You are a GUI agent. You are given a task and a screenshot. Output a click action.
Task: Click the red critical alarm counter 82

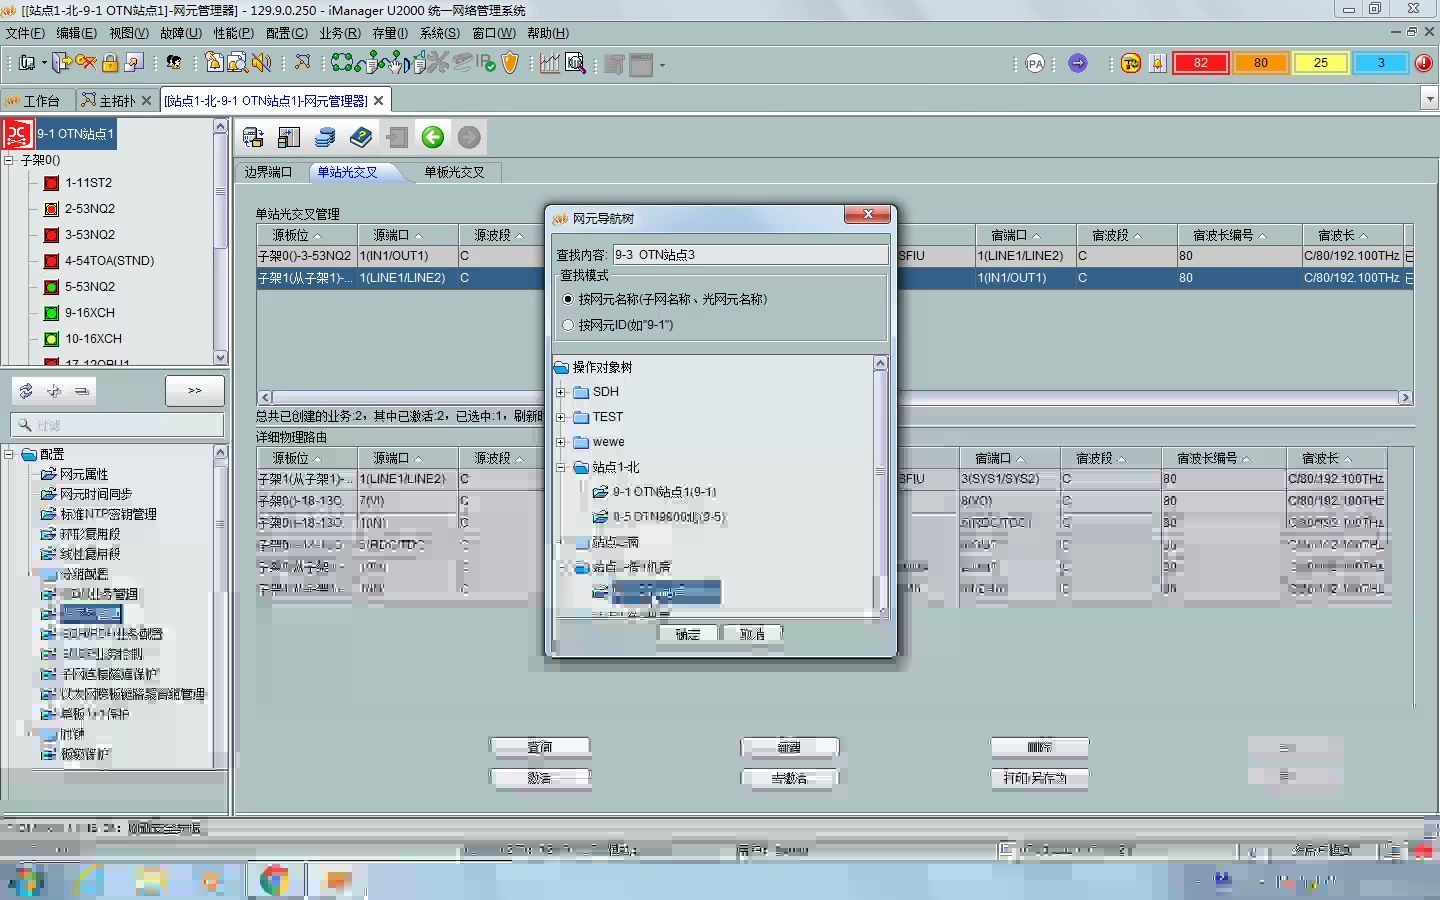point(1200,63)
